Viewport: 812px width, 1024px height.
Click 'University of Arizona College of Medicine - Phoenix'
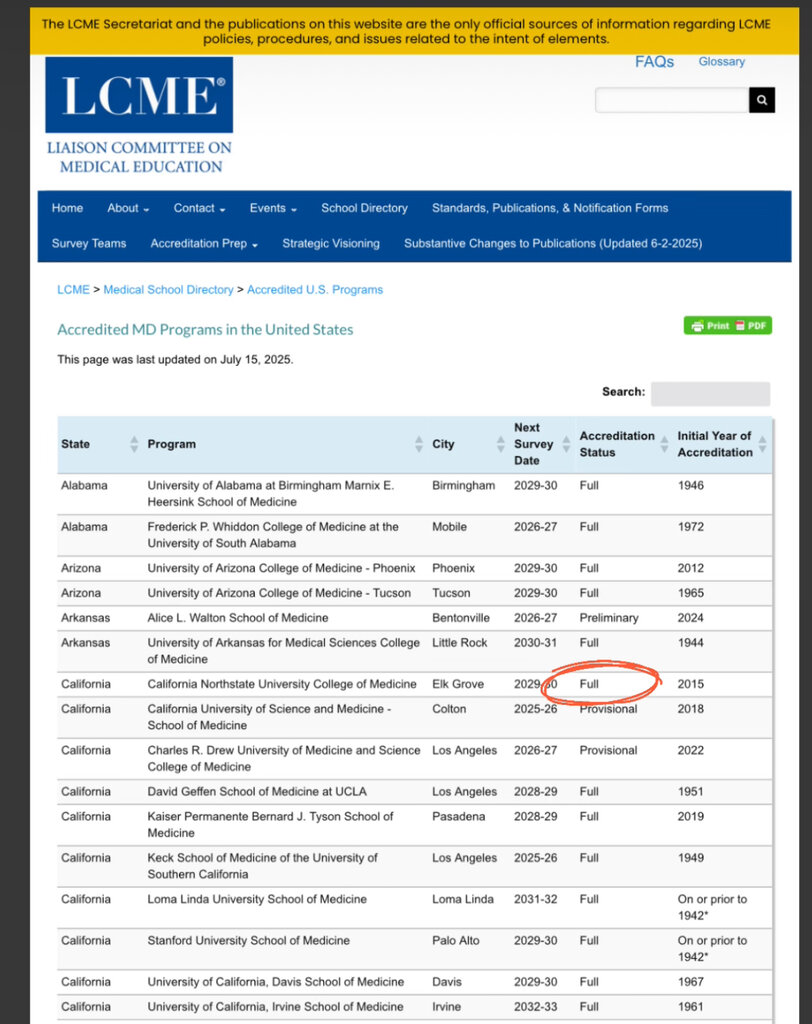282,568
